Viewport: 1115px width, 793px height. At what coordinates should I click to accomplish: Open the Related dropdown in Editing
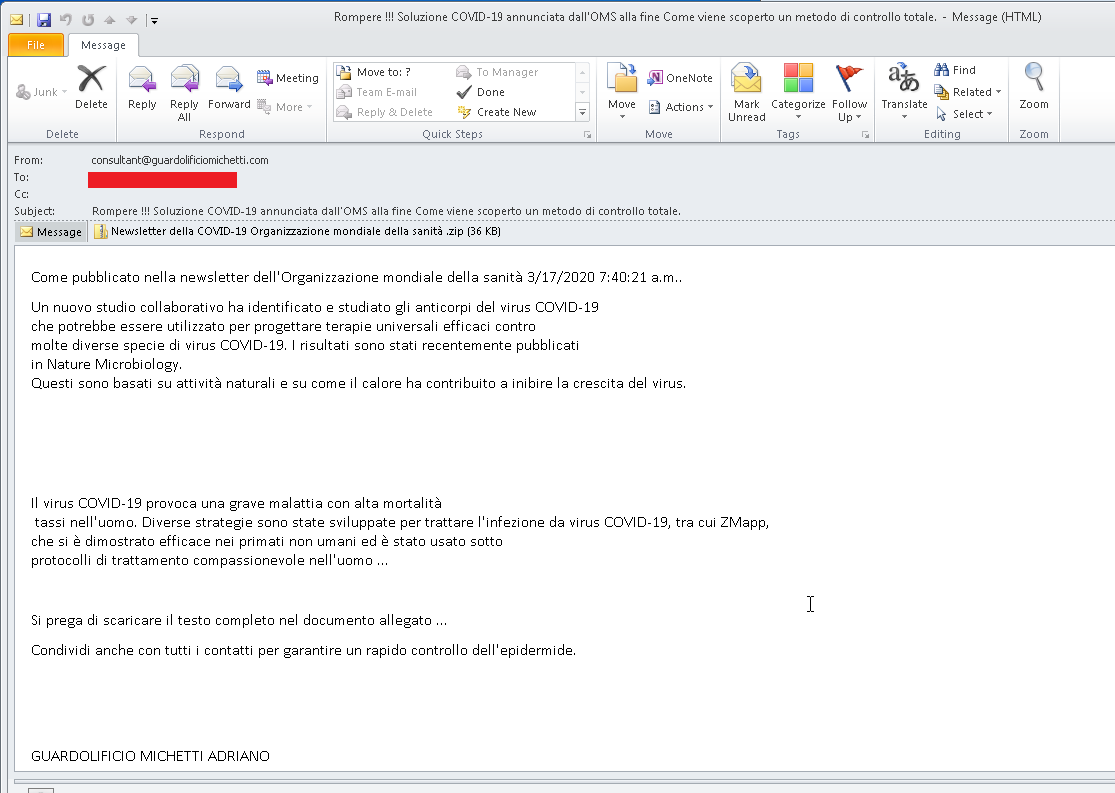(967, 92)
